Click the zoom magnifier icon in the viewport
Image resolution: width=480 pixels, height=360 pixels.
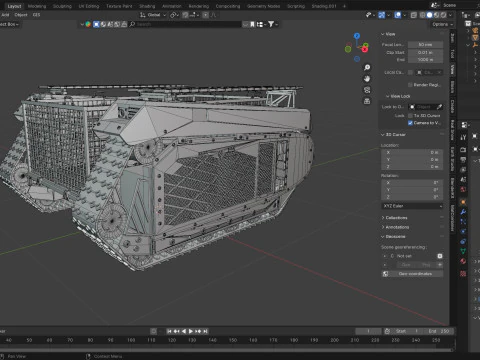[367, 68]
